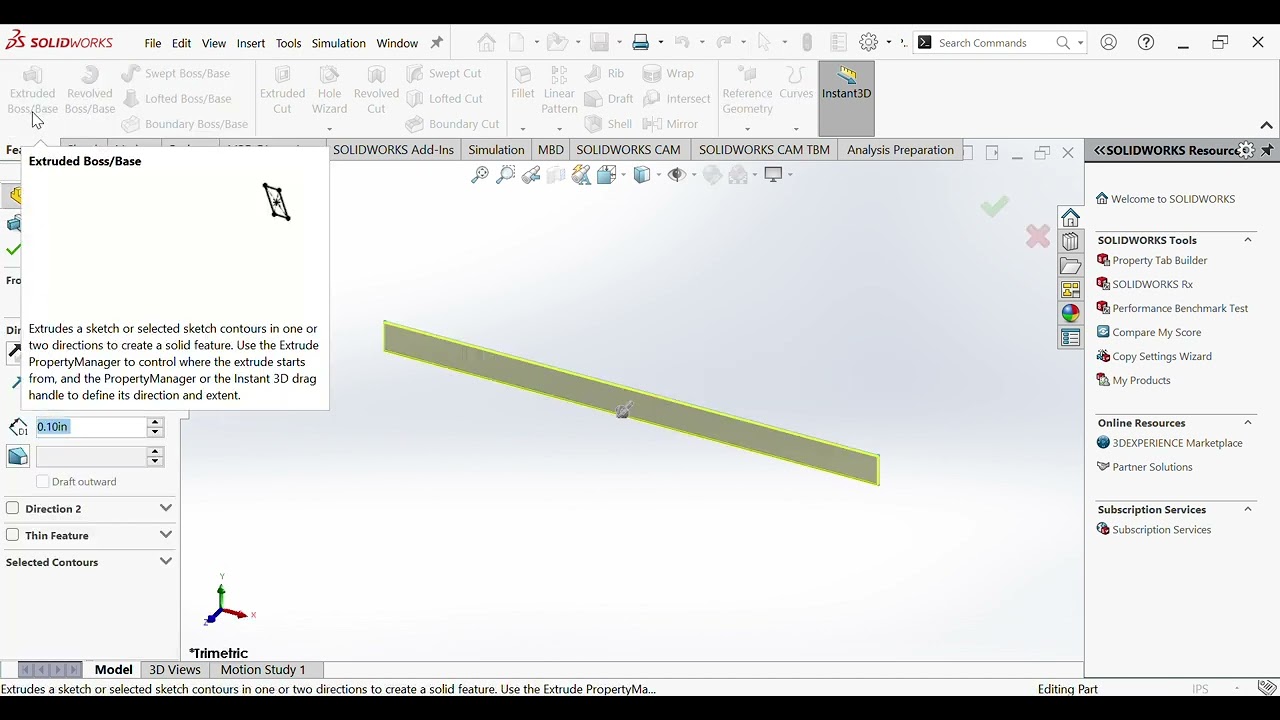Open the Tools menu
Screen dimensions: 1280x720
[x=288, y=43]
